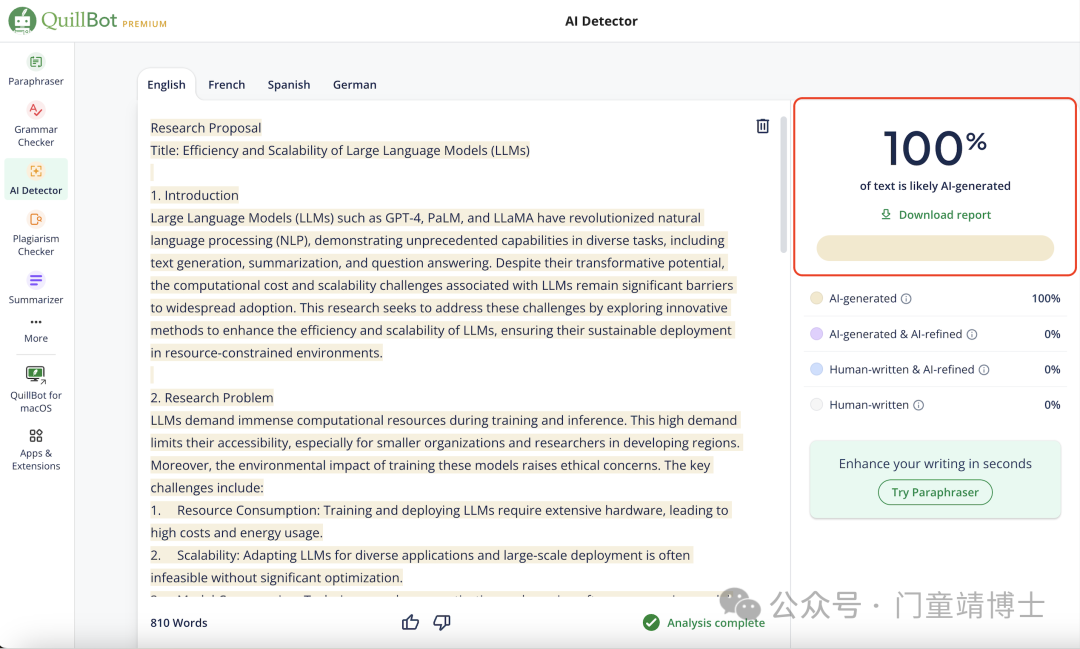Click the 100% value in AI-generated row
1080x649 pixels.
(x=1046, y=298)
